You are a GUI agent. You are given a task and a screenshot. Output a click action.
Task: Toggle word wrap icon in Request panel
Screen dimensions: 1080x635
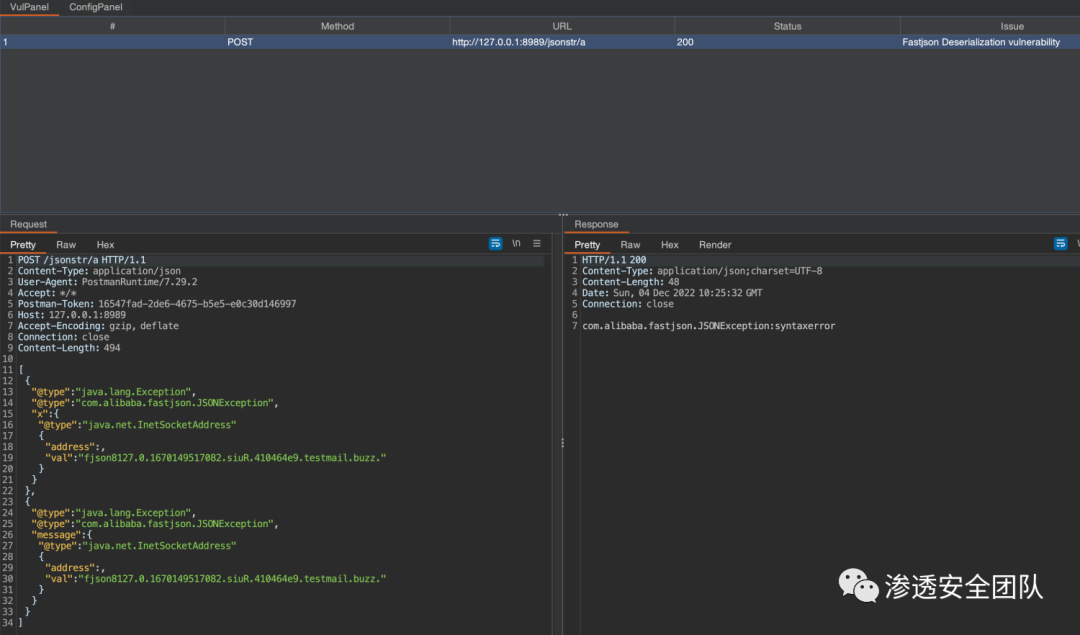[495, 244]
